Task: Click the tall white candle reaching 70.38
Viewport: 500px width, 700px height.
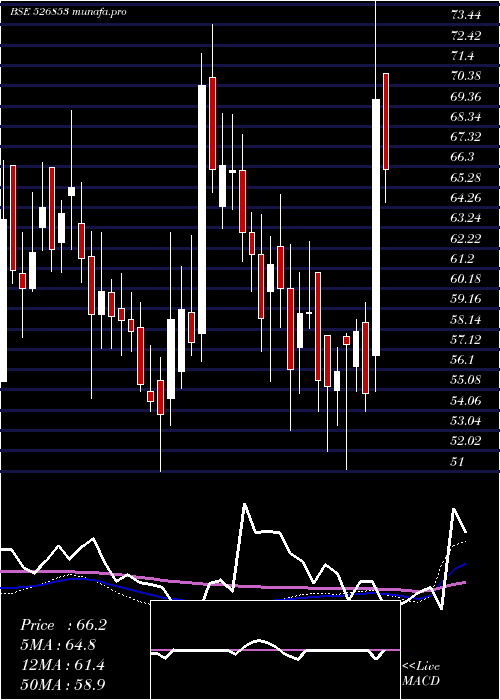Action: tap(202, 209)
